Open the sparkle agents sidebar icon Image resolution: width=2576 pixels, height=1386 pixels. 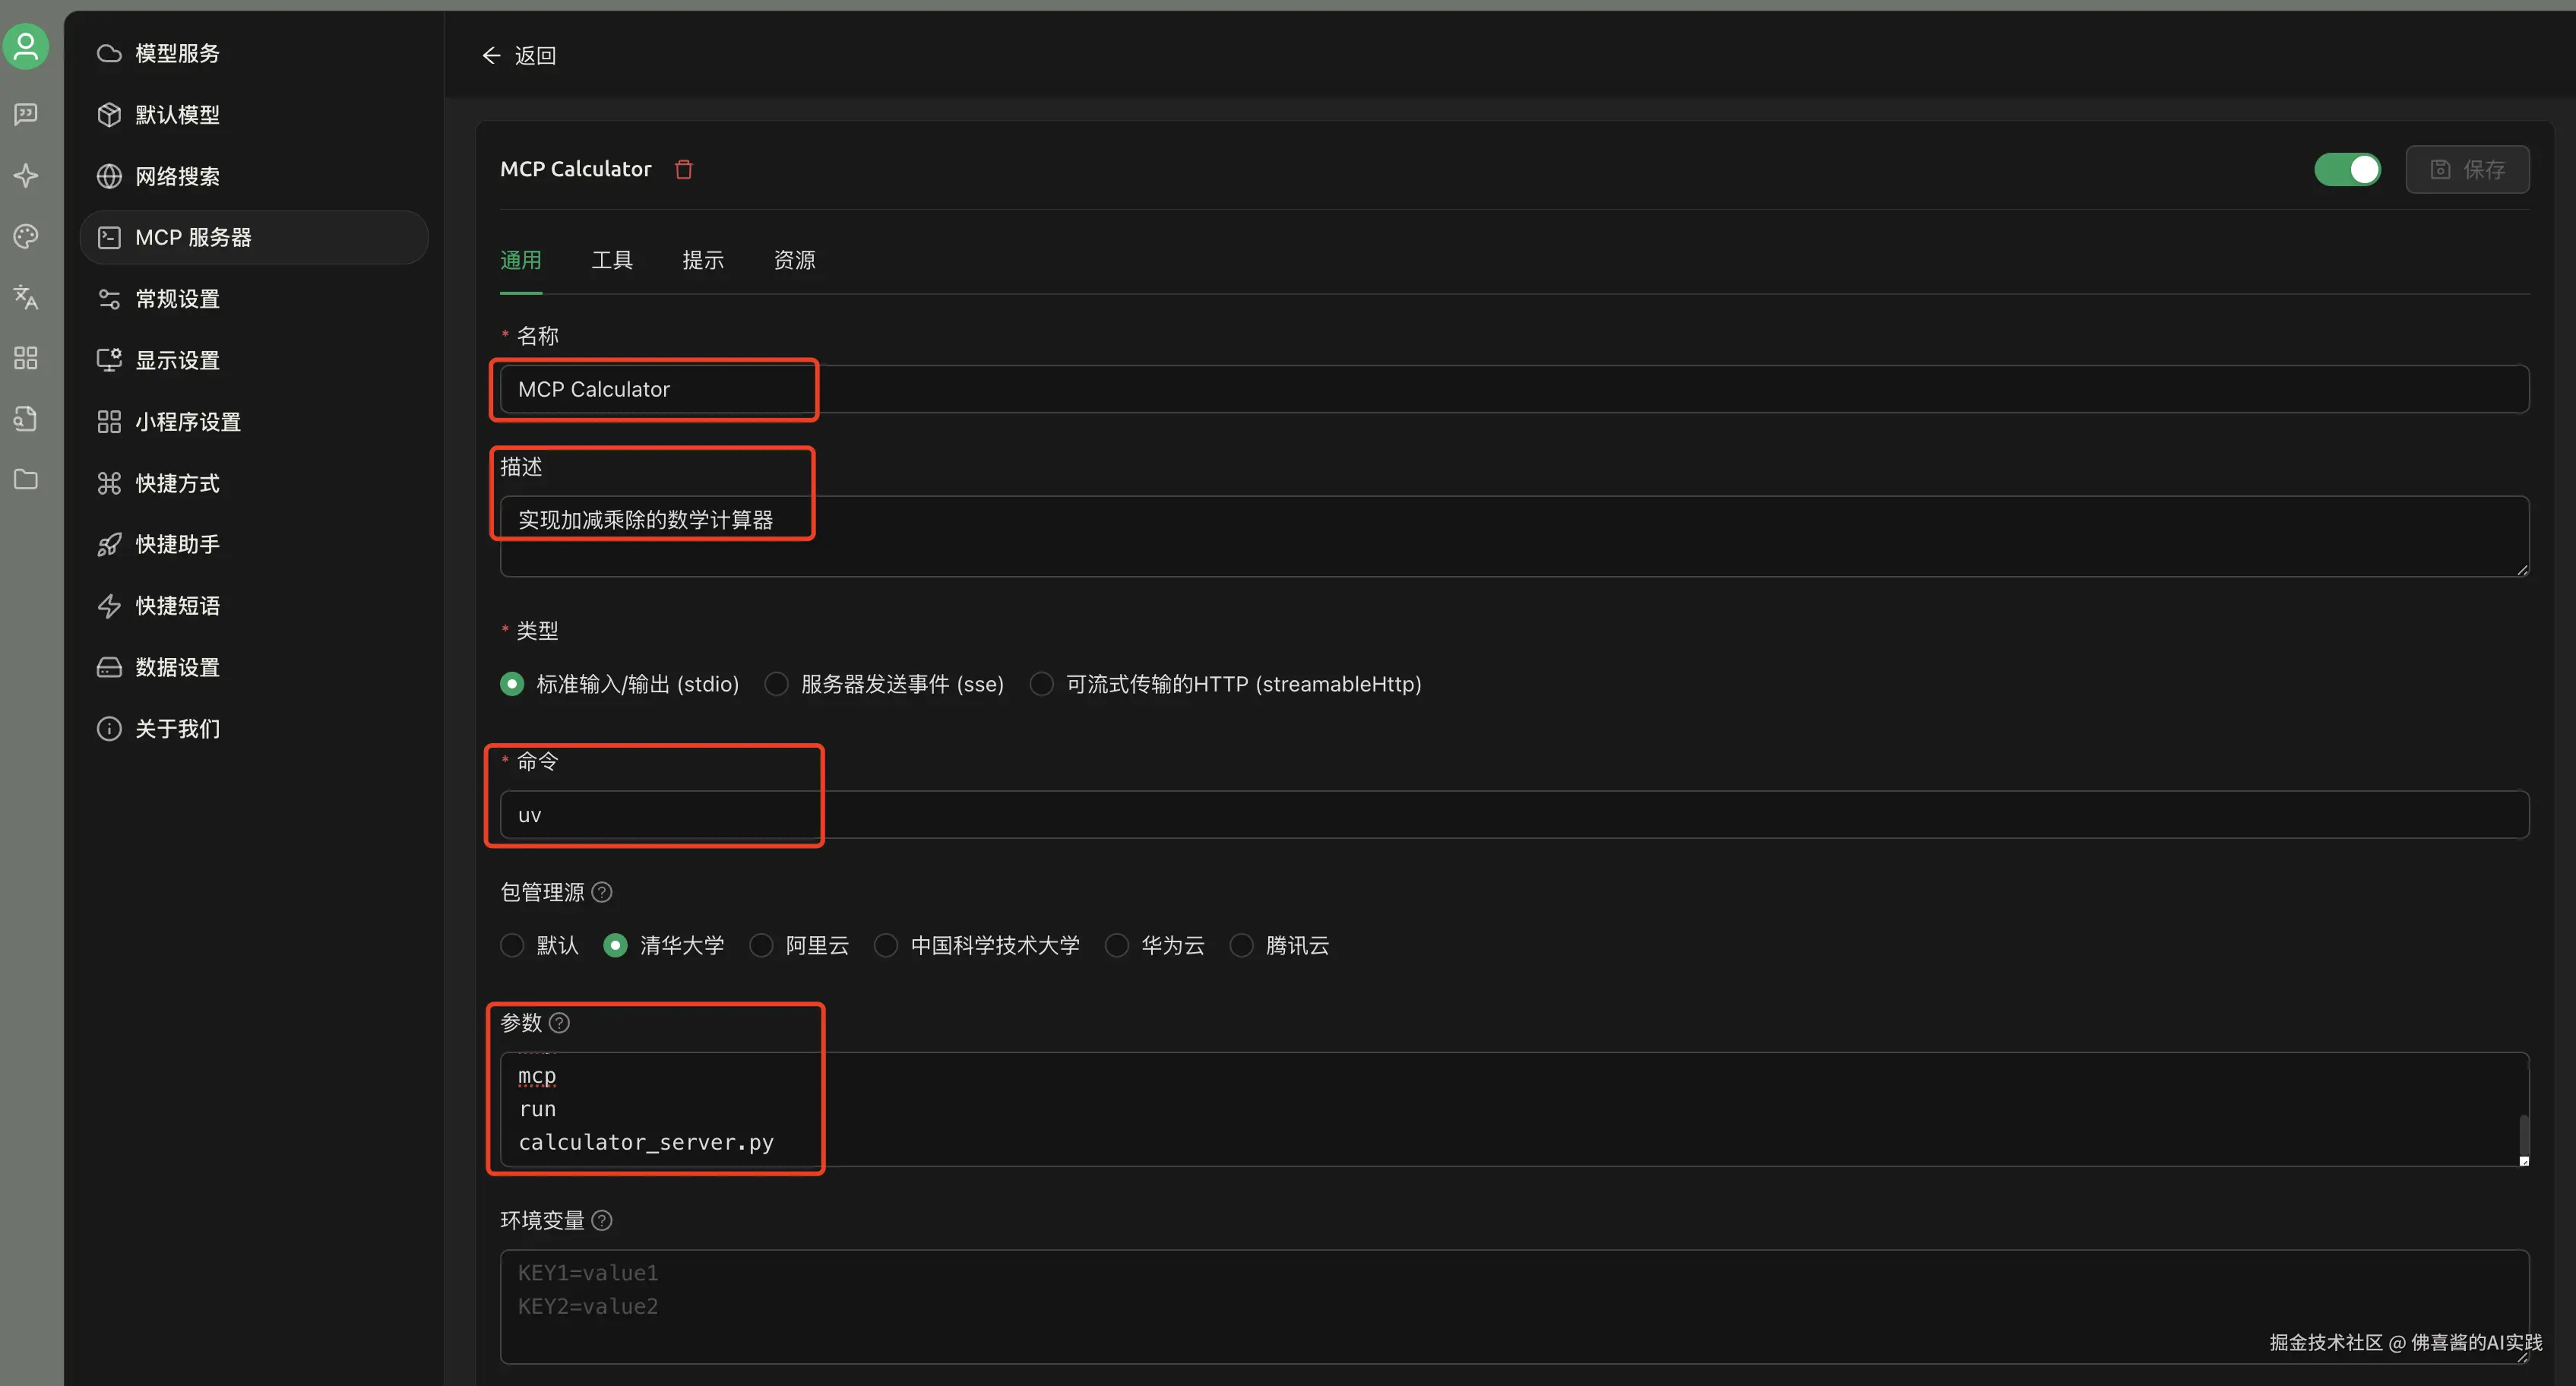pos(26,176)
